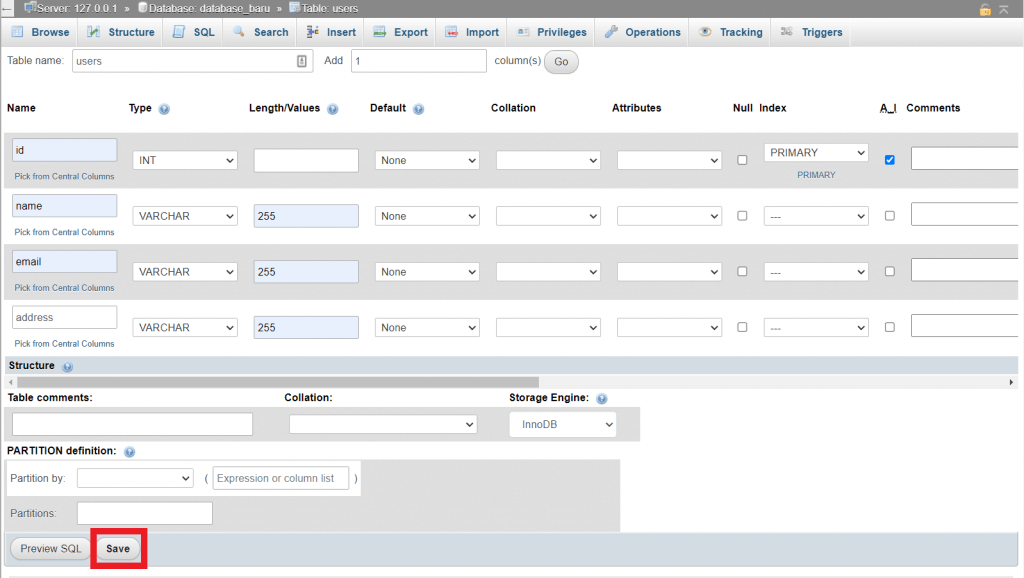Open the Storage Engine dropdown showing InnoDB
The width and height of the screenshot is (1024, 578).
[x=562, y=424]
